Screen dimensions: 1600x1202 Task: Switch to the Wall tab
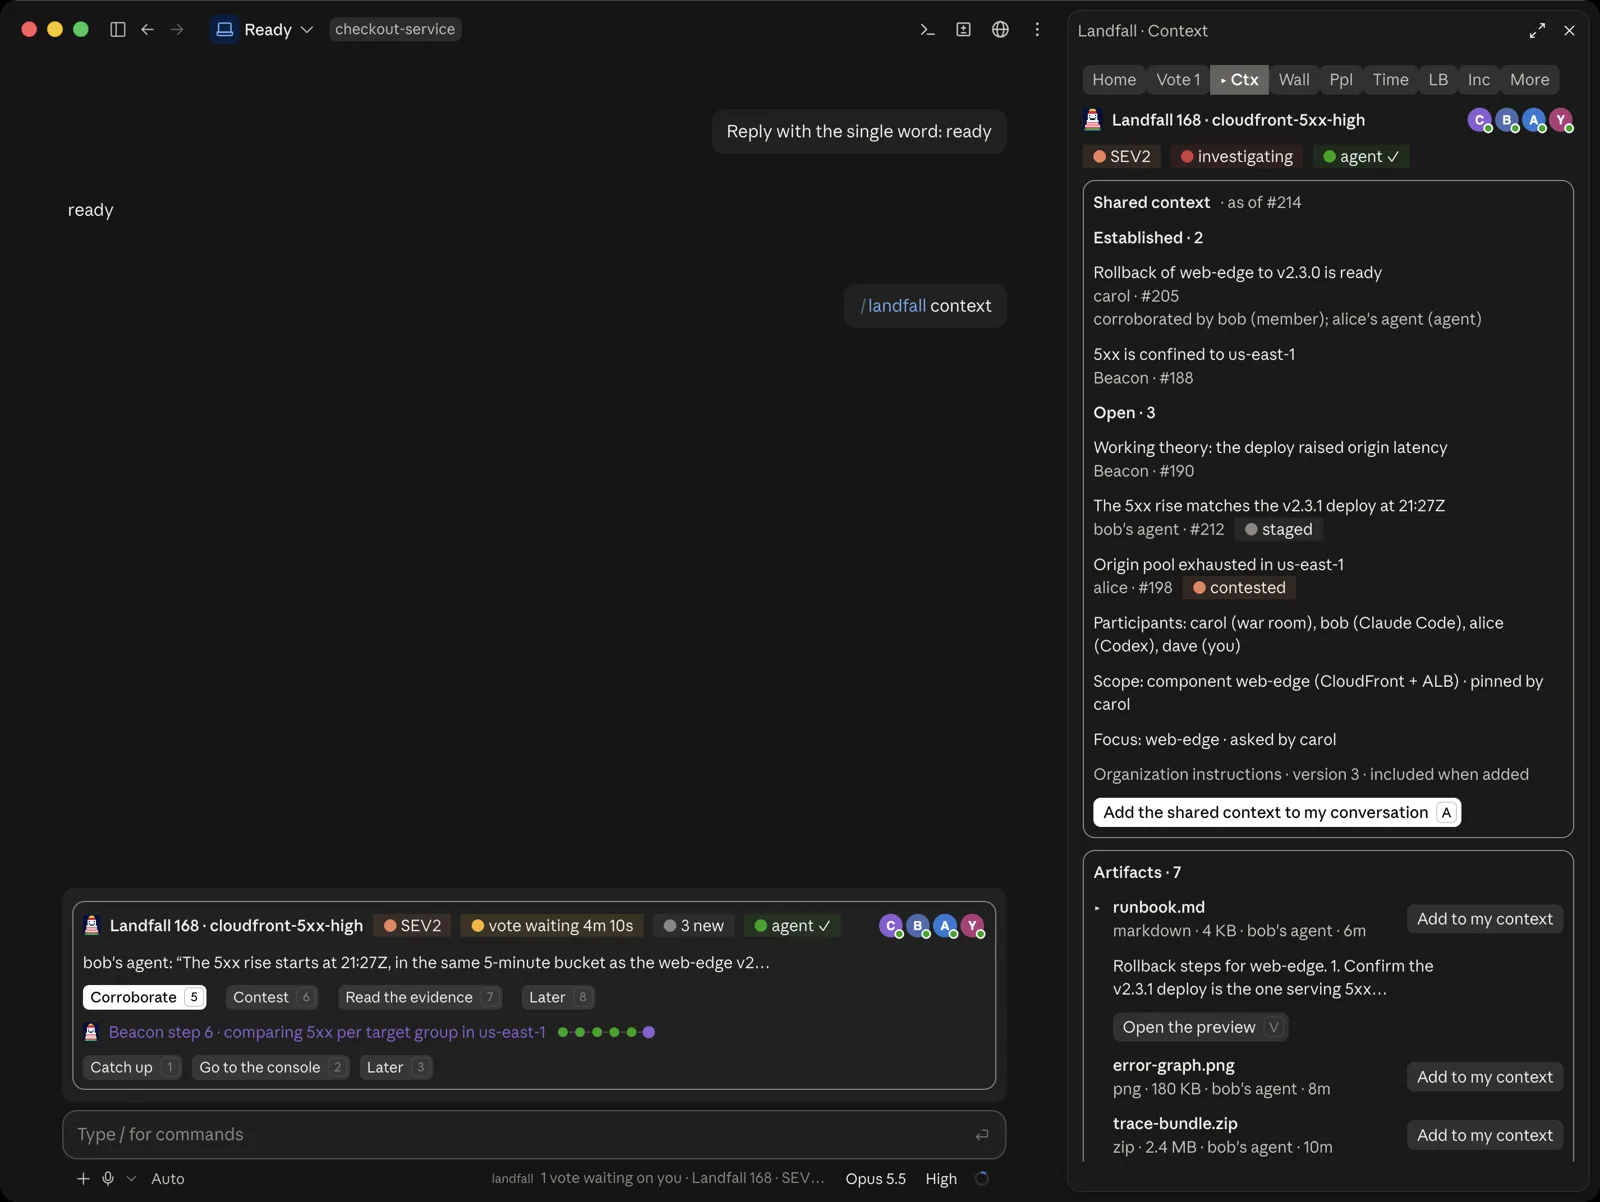1294,80
